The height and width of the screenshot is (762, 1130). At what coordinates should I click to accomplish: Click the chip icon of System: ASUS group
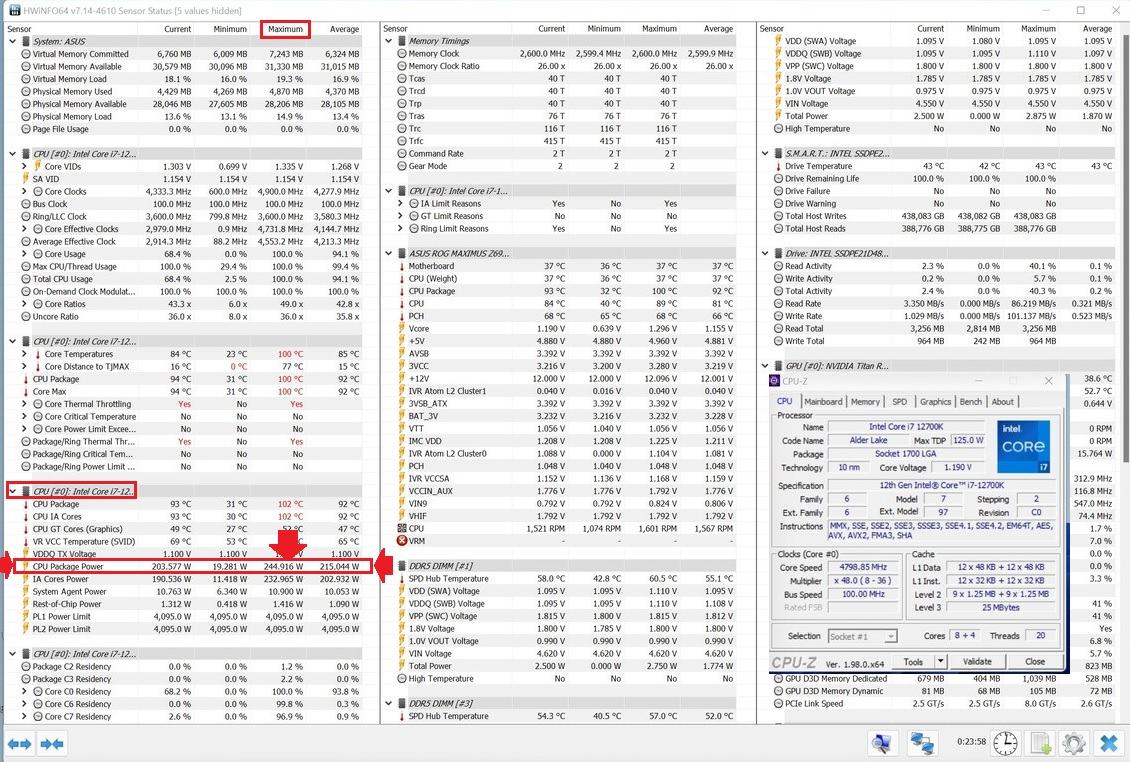(x=25, y=41)
